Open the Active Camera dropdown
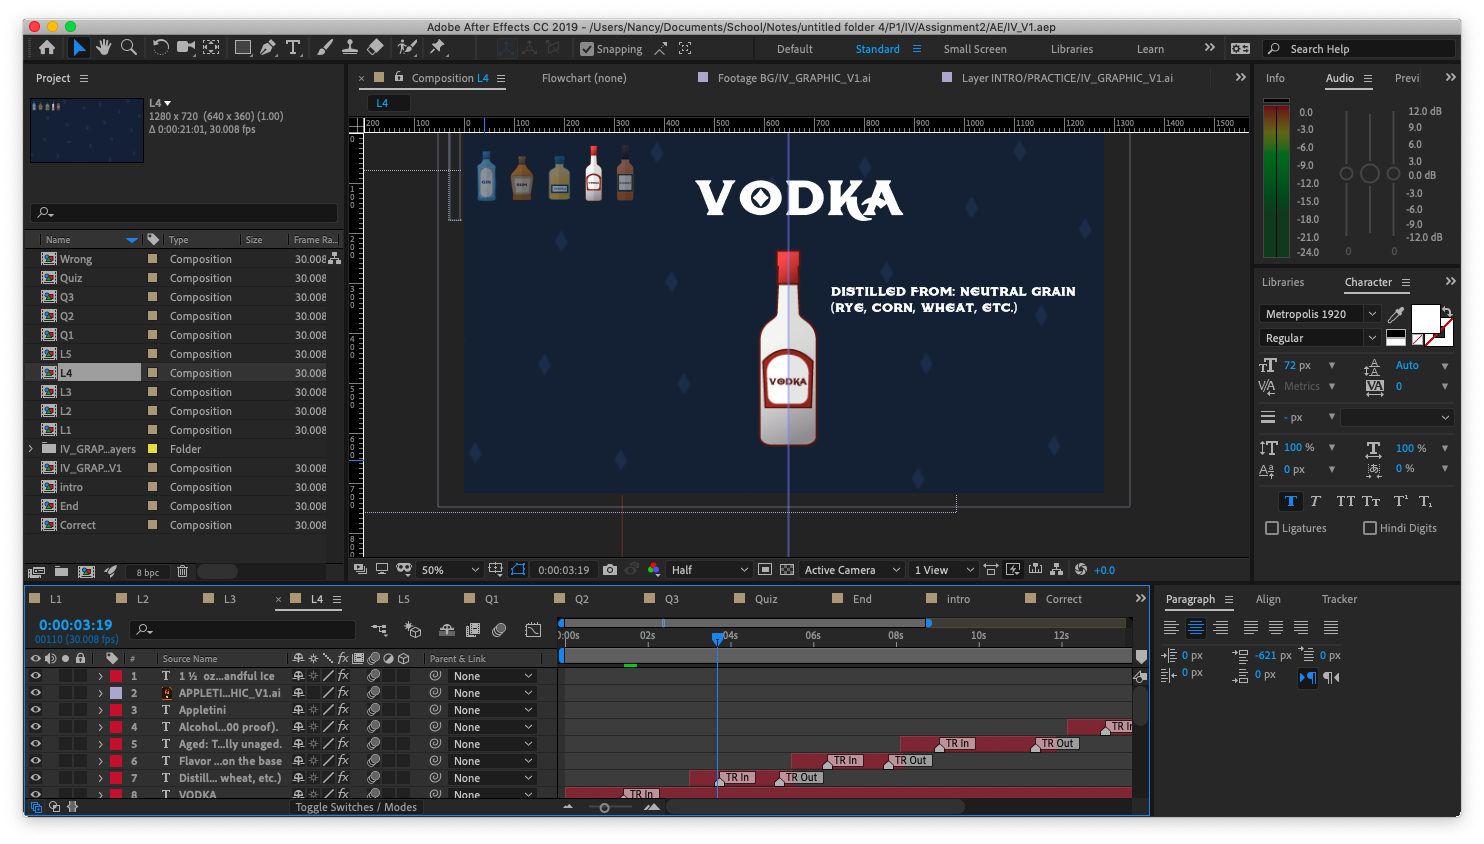The image size is (1484, 844). click(850, 569)
